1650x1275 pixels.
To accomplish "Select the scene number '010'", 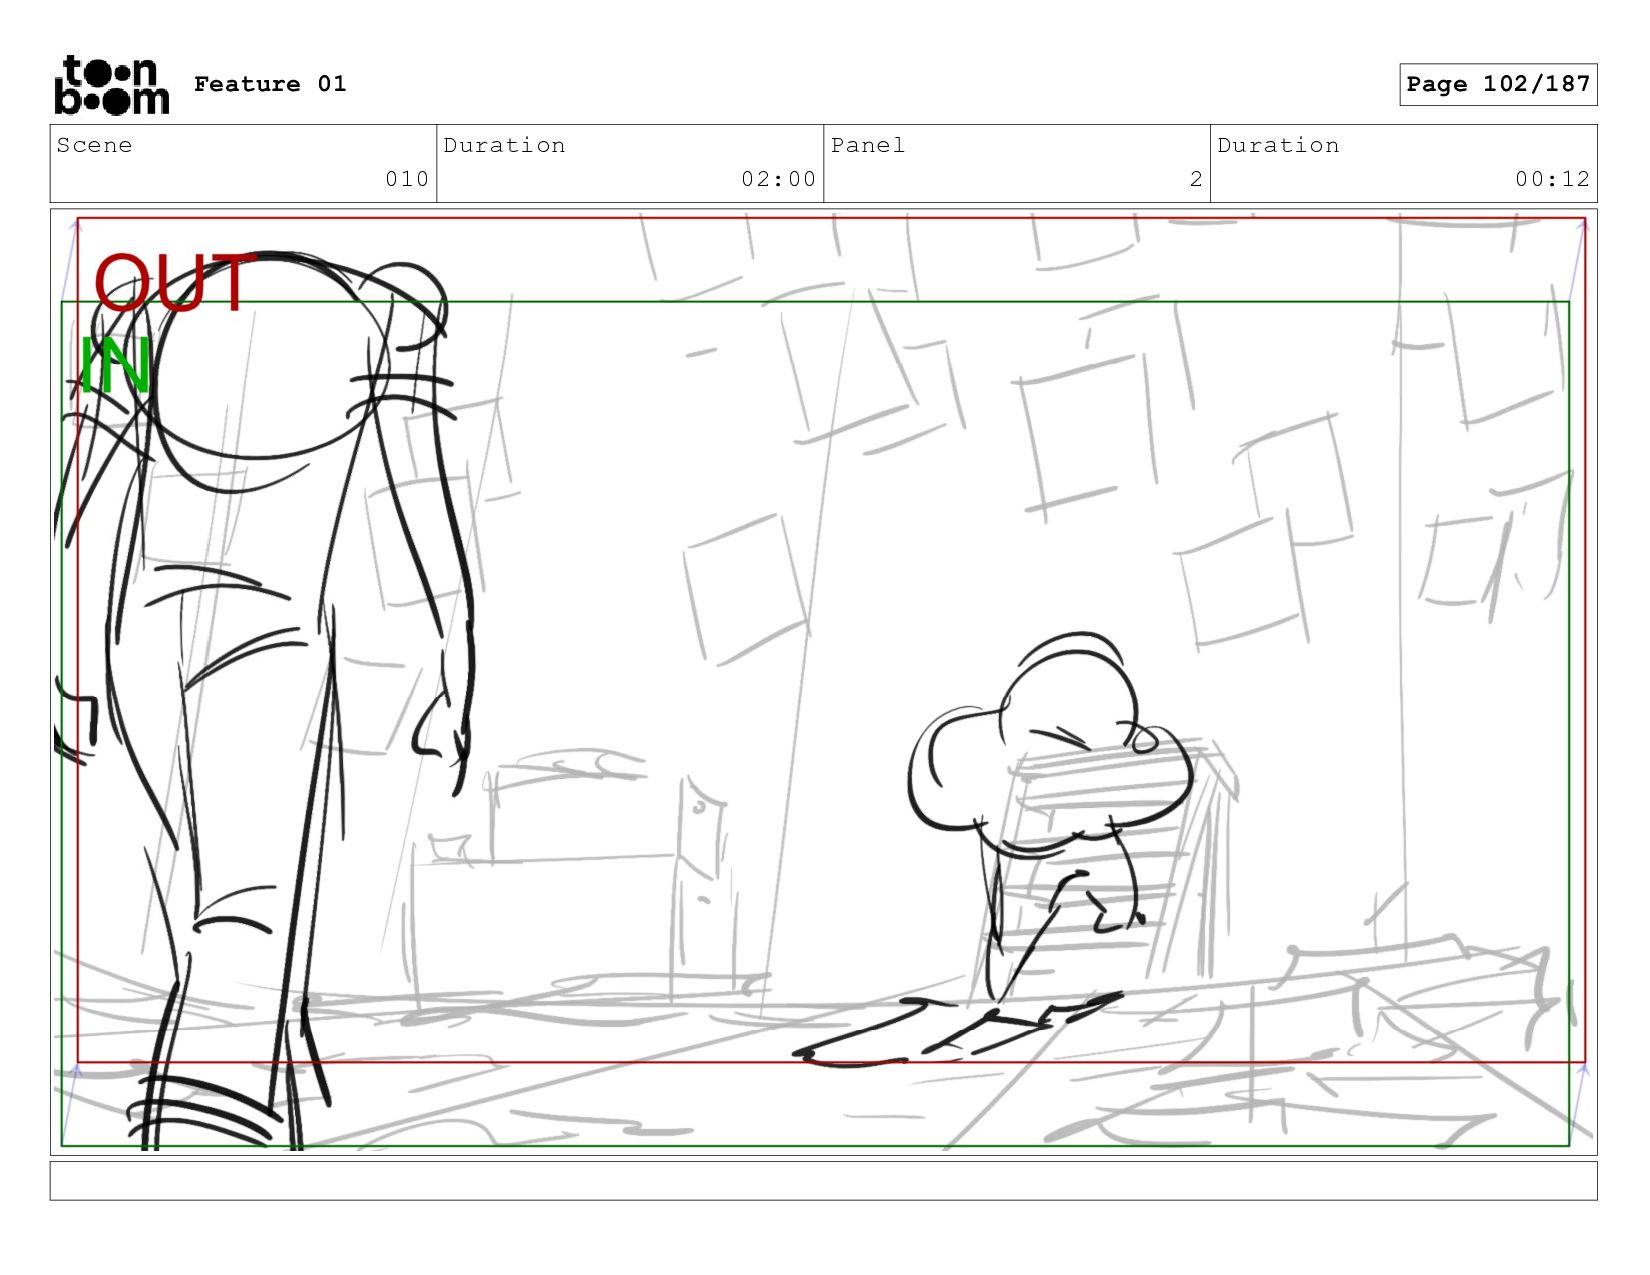I will (x=407, y=179).
